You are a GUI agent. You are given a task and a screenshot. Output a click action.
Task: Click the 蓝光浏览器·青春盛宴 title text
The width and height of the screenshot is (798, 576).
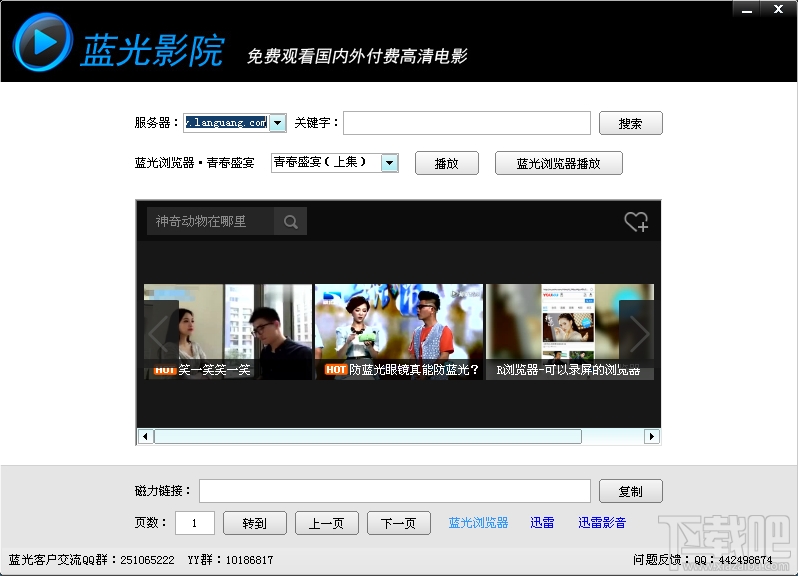[194, 163]
